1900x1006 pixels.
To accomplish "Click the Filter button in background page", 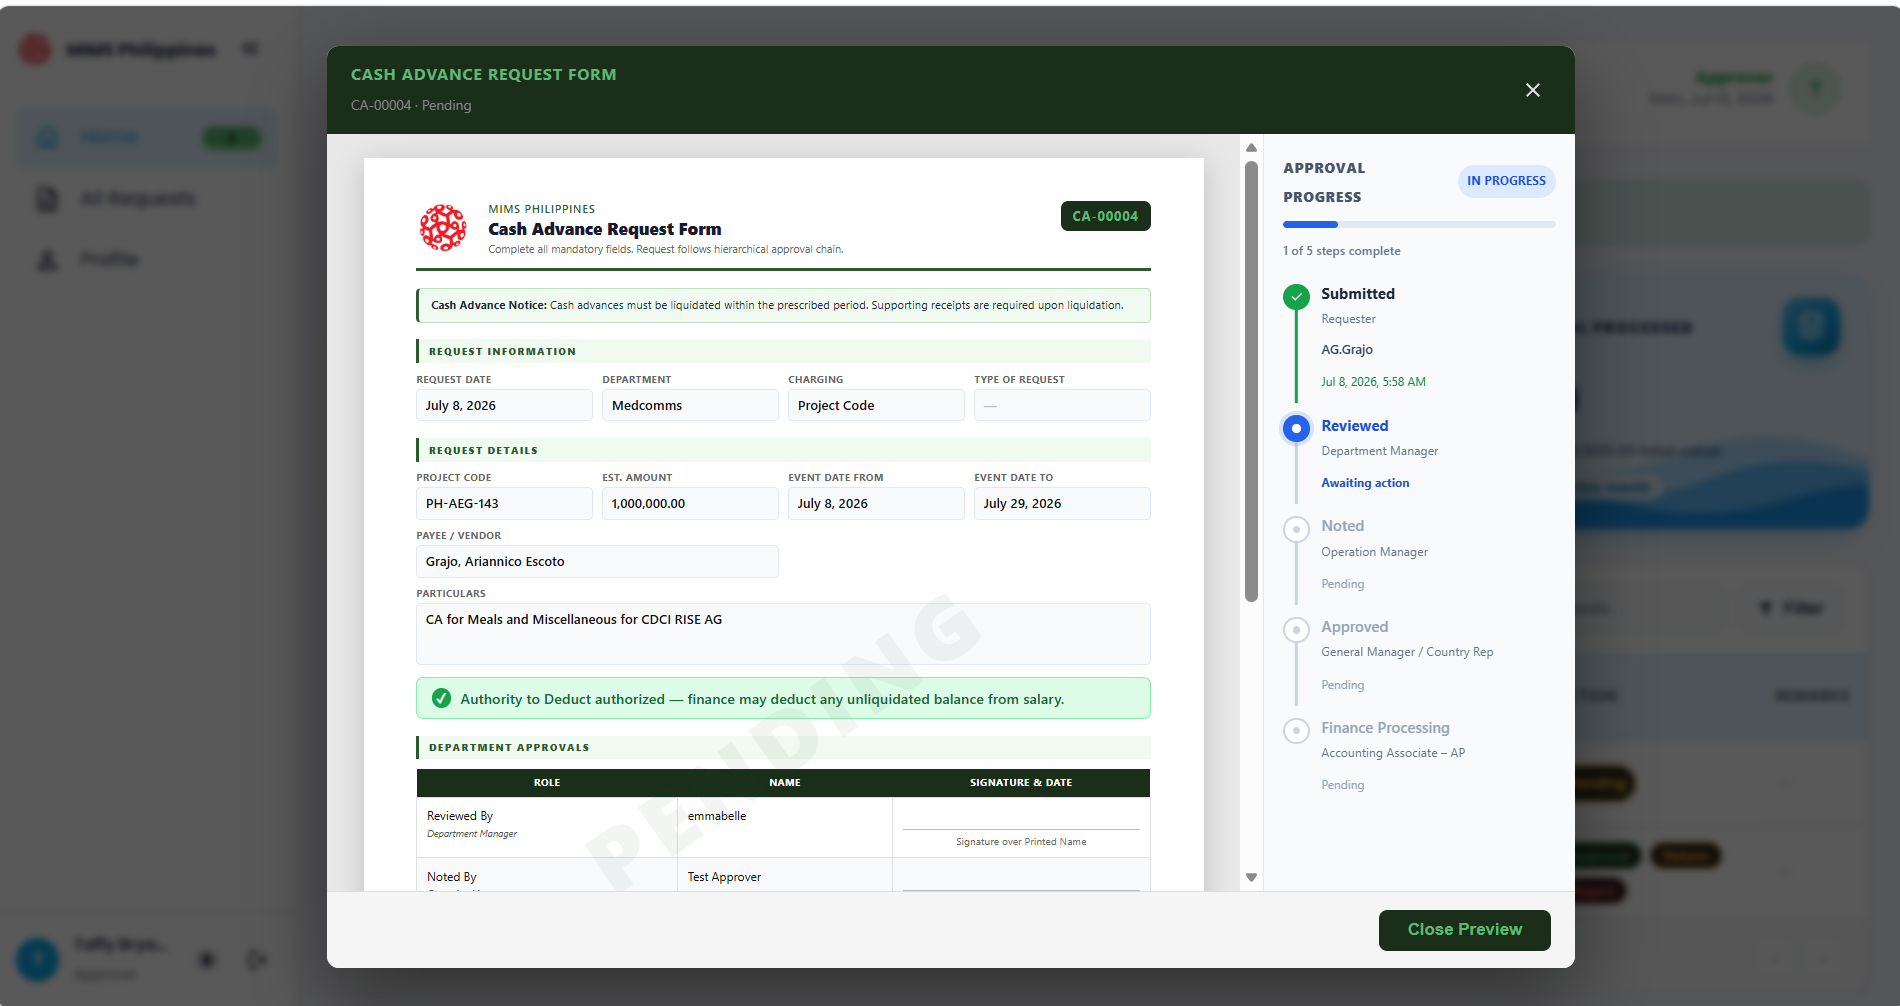I will (x=1789, y=608).
